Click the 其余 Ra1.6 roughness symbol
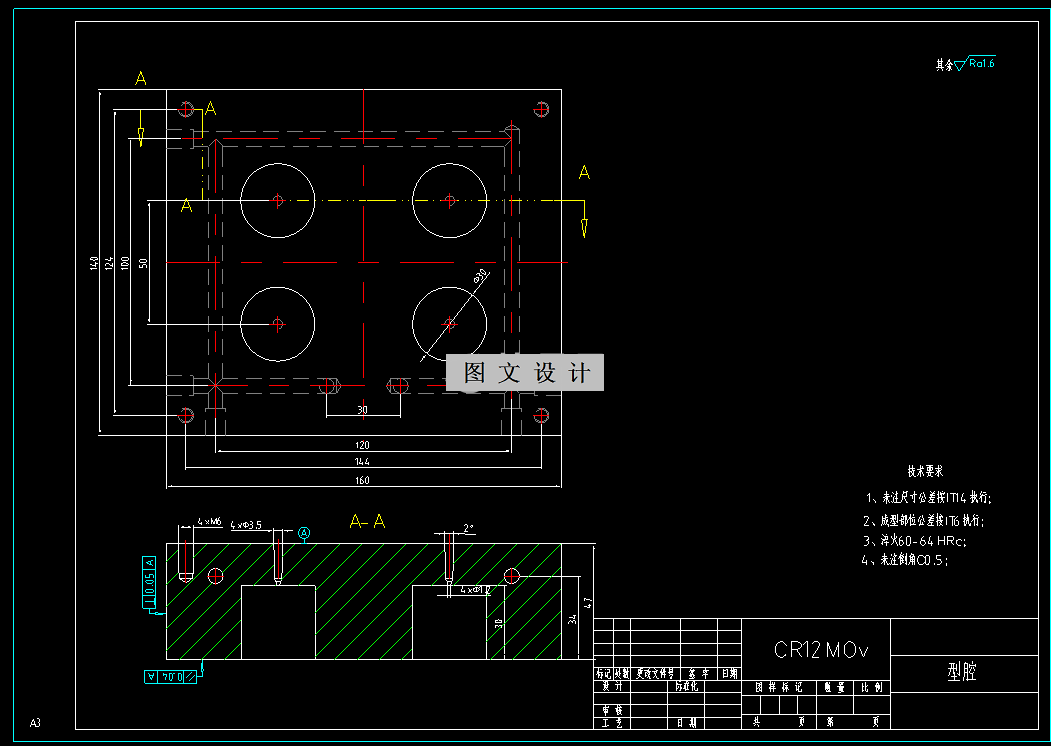The width and height of the screenshot is (1051, 746). point(965,64)
